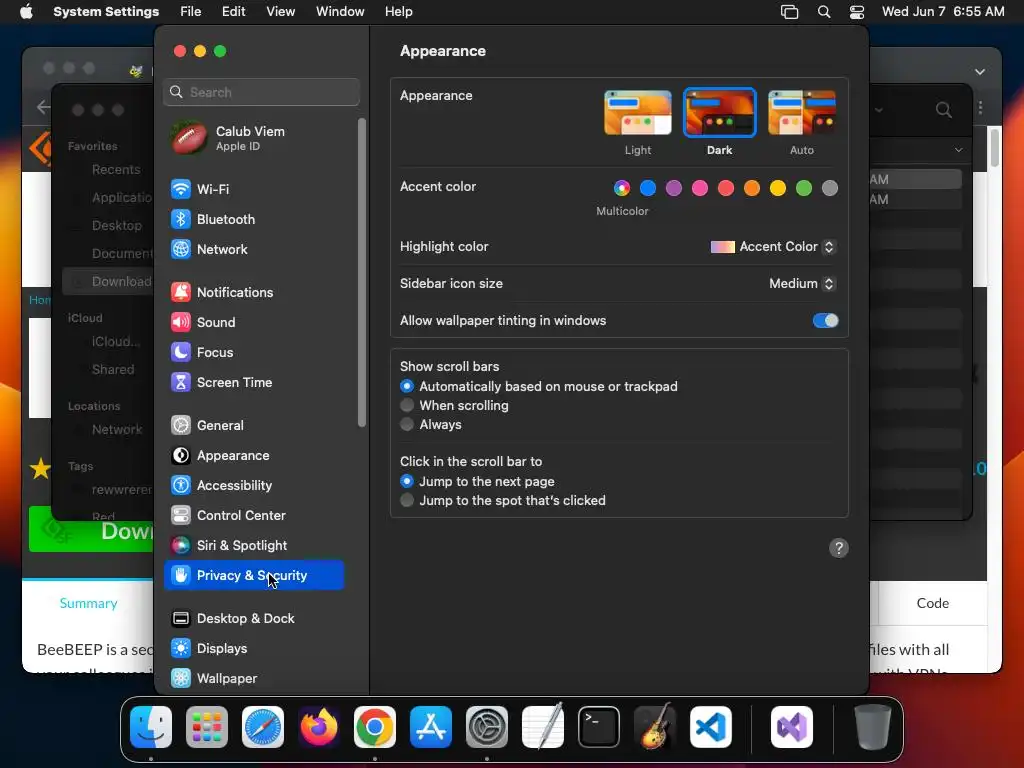Viewport: 1024px width, 768px height.
Task: Switch to Code tab on background webpage
Action: point(933,603)
